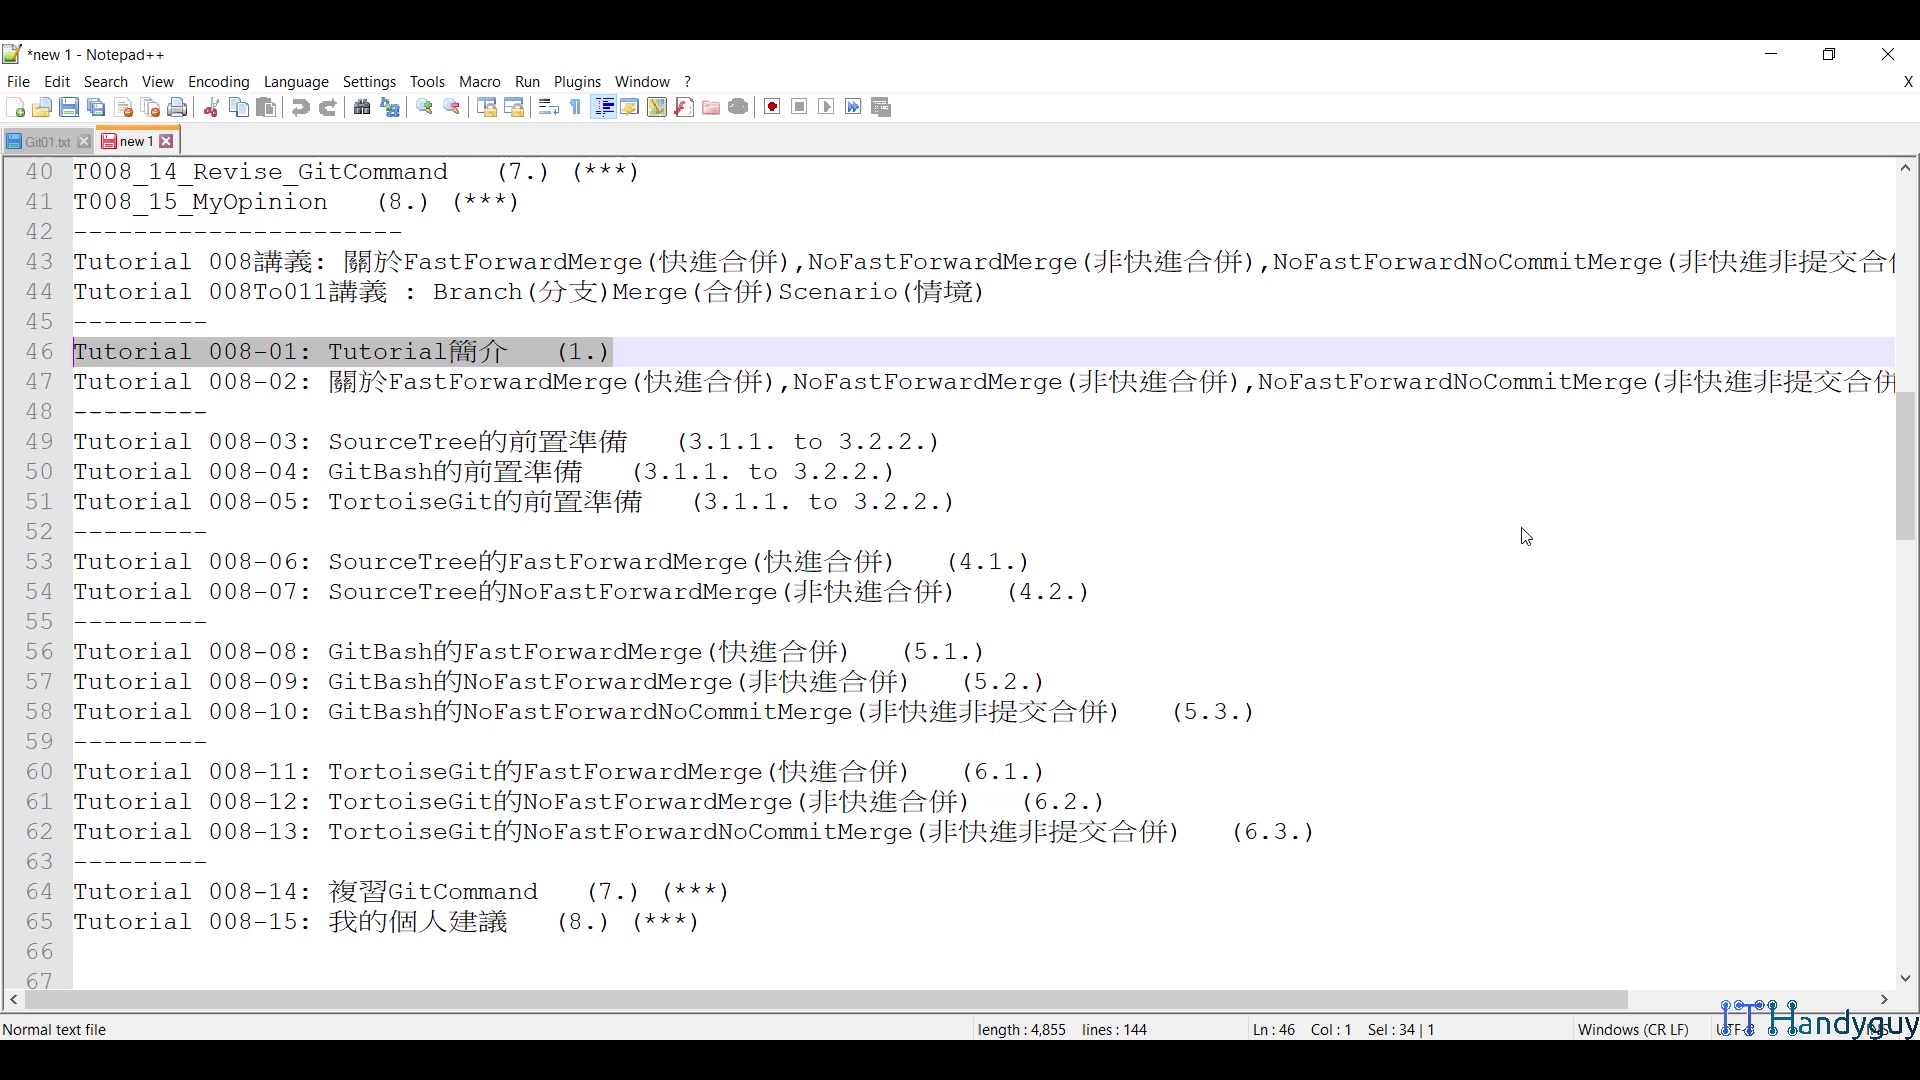Print the document using the printer icon
1920x1080 pixels.
[x=177, y=107]
